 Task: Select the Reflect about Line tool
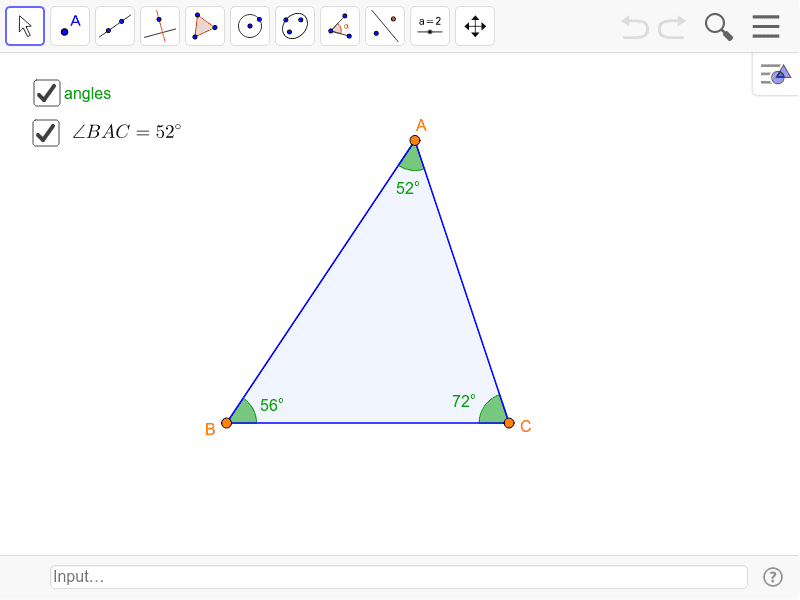[385, 26]
